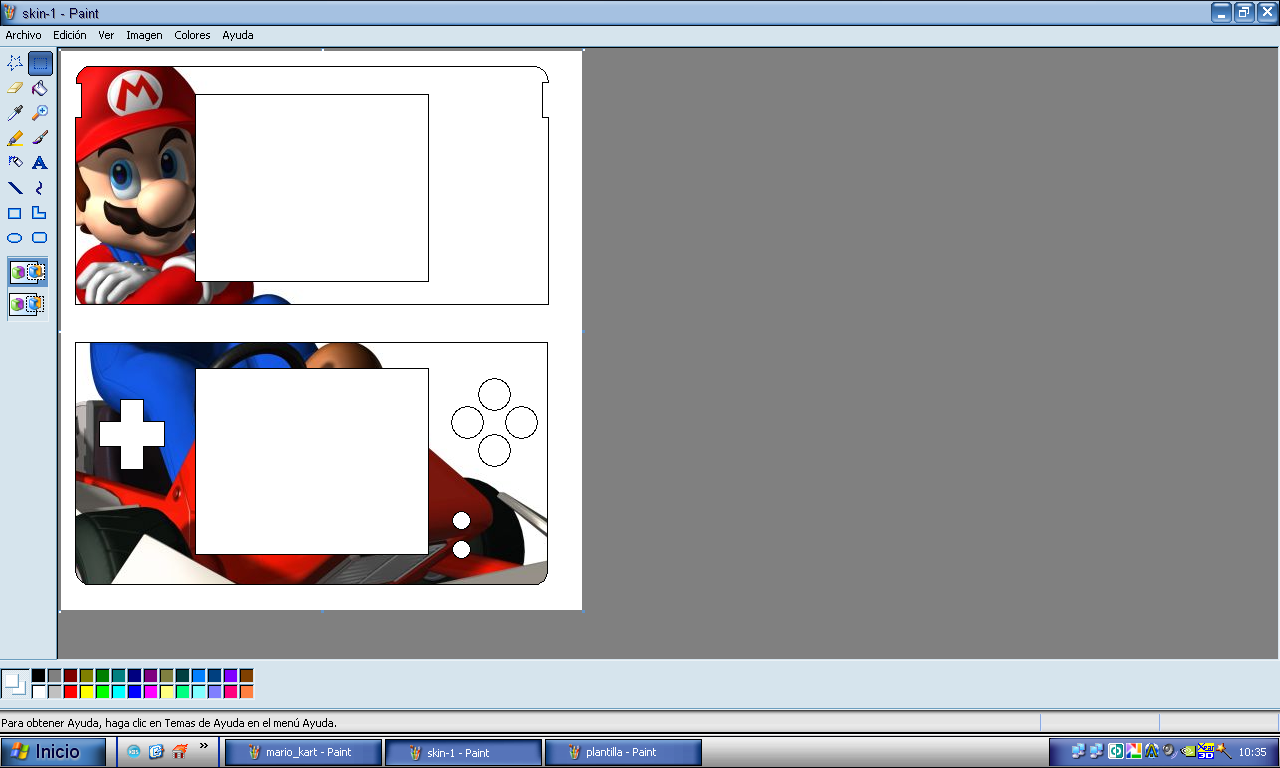Image resolution: width=1280 pixels, height=768 pixels.
Task: Select the Free-Form Select tool
Action: (15, 63)
